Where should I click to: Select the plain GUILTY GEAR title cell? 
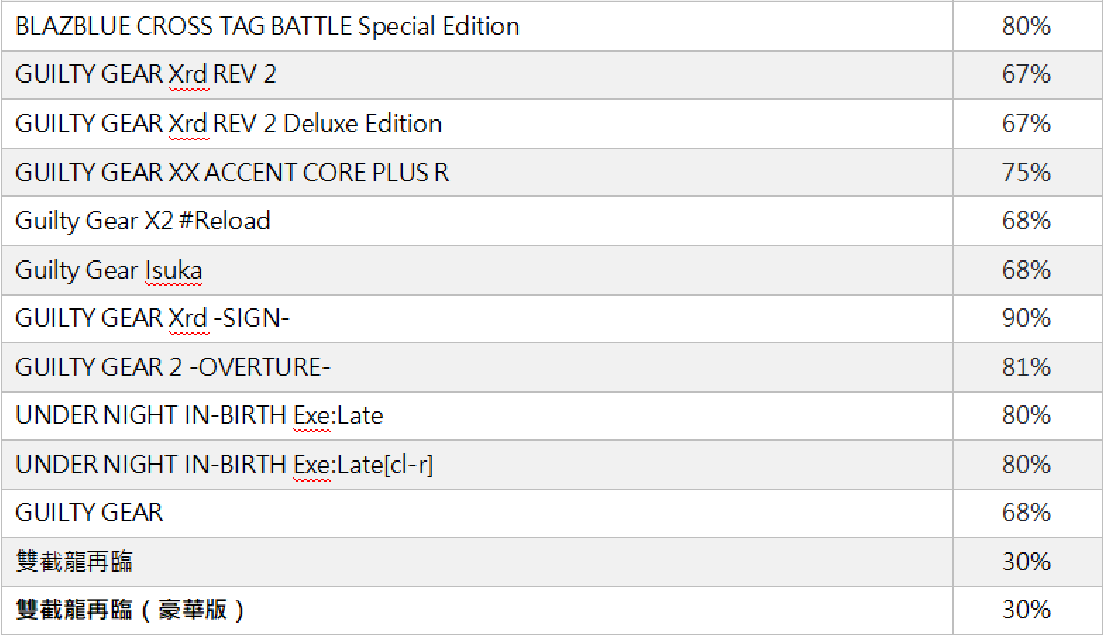pos(89,513)
